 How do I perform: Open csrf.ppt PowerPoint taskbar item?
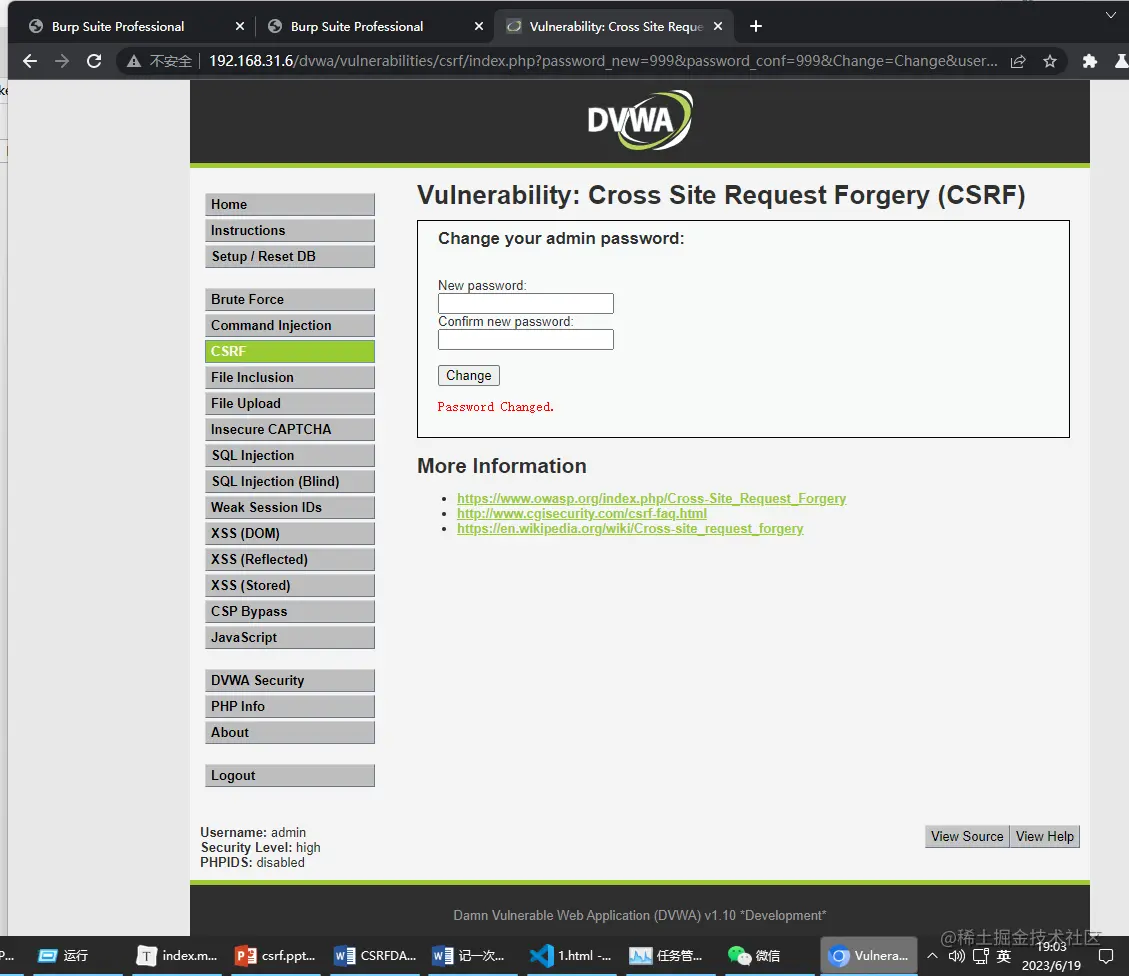[276, 956]
